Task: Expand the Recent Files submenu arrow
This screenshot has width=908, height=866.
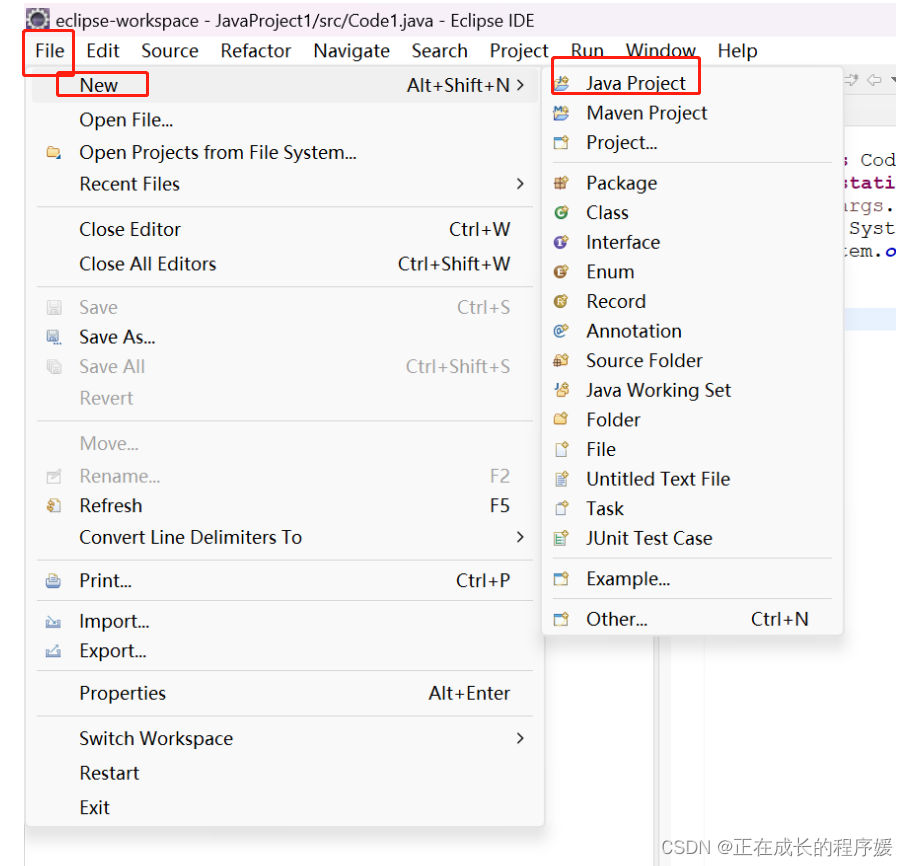Action: (520, 184)
